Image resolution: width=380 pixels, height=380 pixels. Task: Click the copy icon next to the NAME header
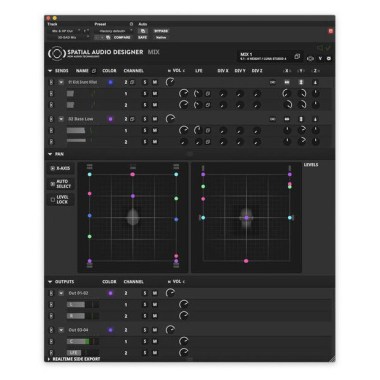coord(94,71)
